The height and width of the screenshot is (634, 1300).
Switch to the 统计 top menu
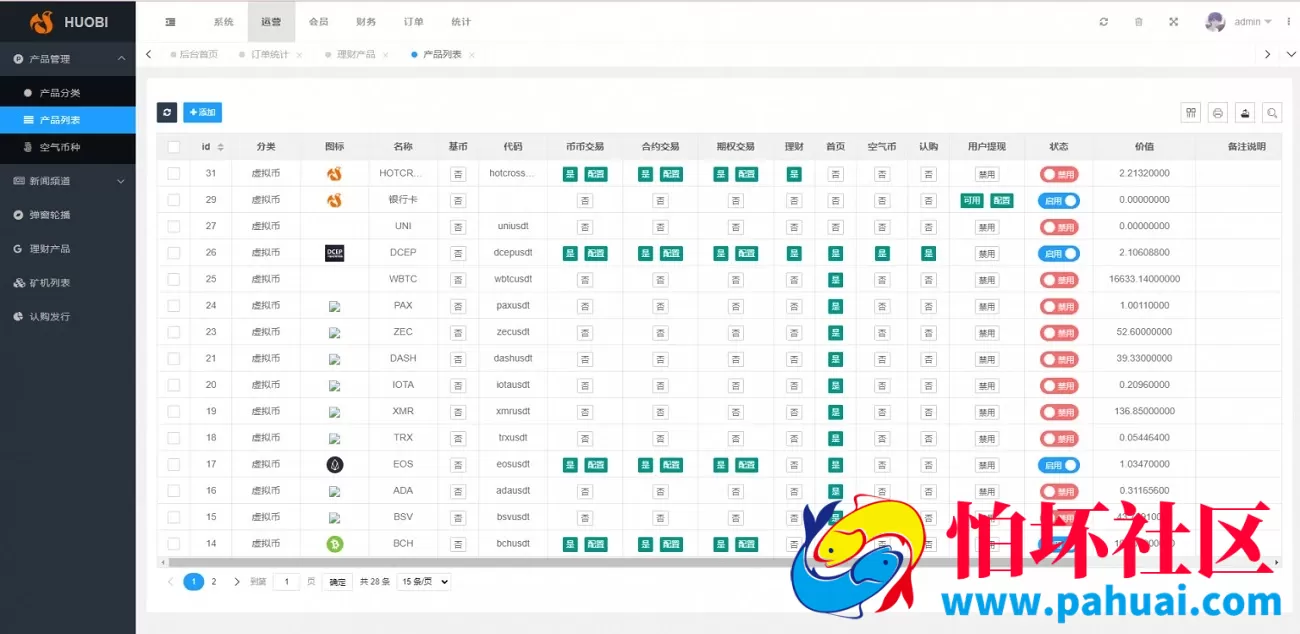point(461,22)
